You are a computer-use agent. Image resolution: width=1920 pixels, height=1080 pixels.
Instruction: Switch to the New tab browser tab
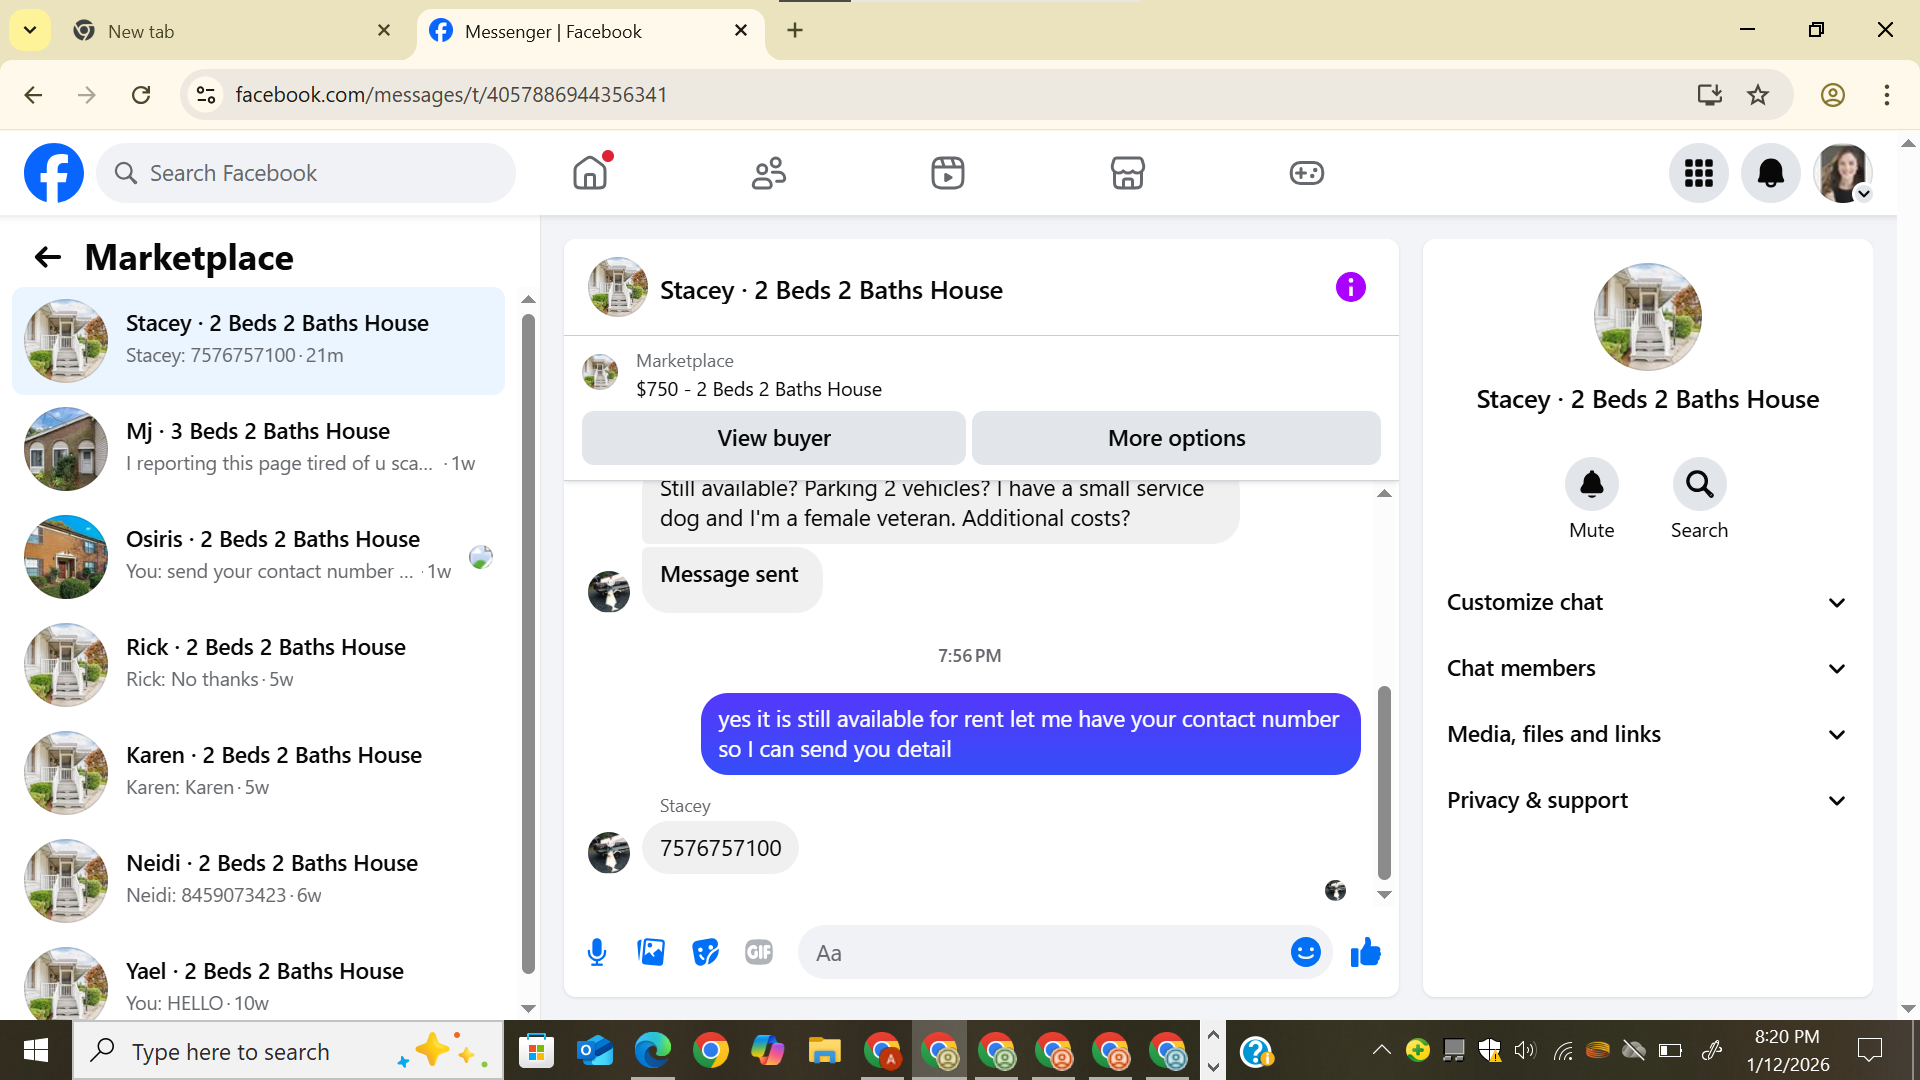click(230, 31)
